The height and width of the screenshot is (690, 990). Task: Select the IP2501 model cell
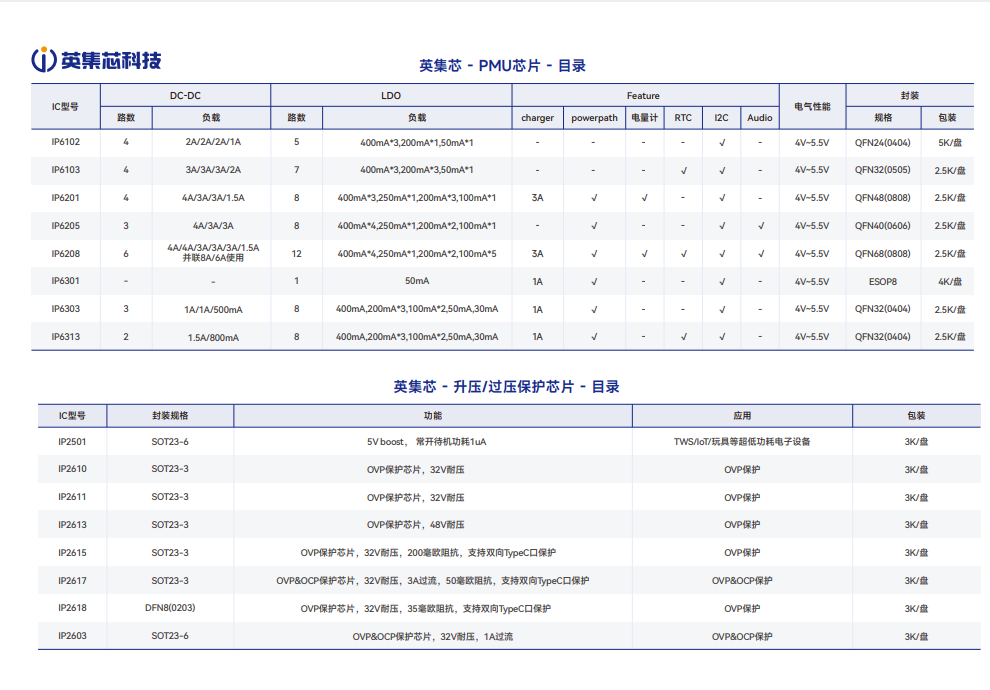(72, 442)
